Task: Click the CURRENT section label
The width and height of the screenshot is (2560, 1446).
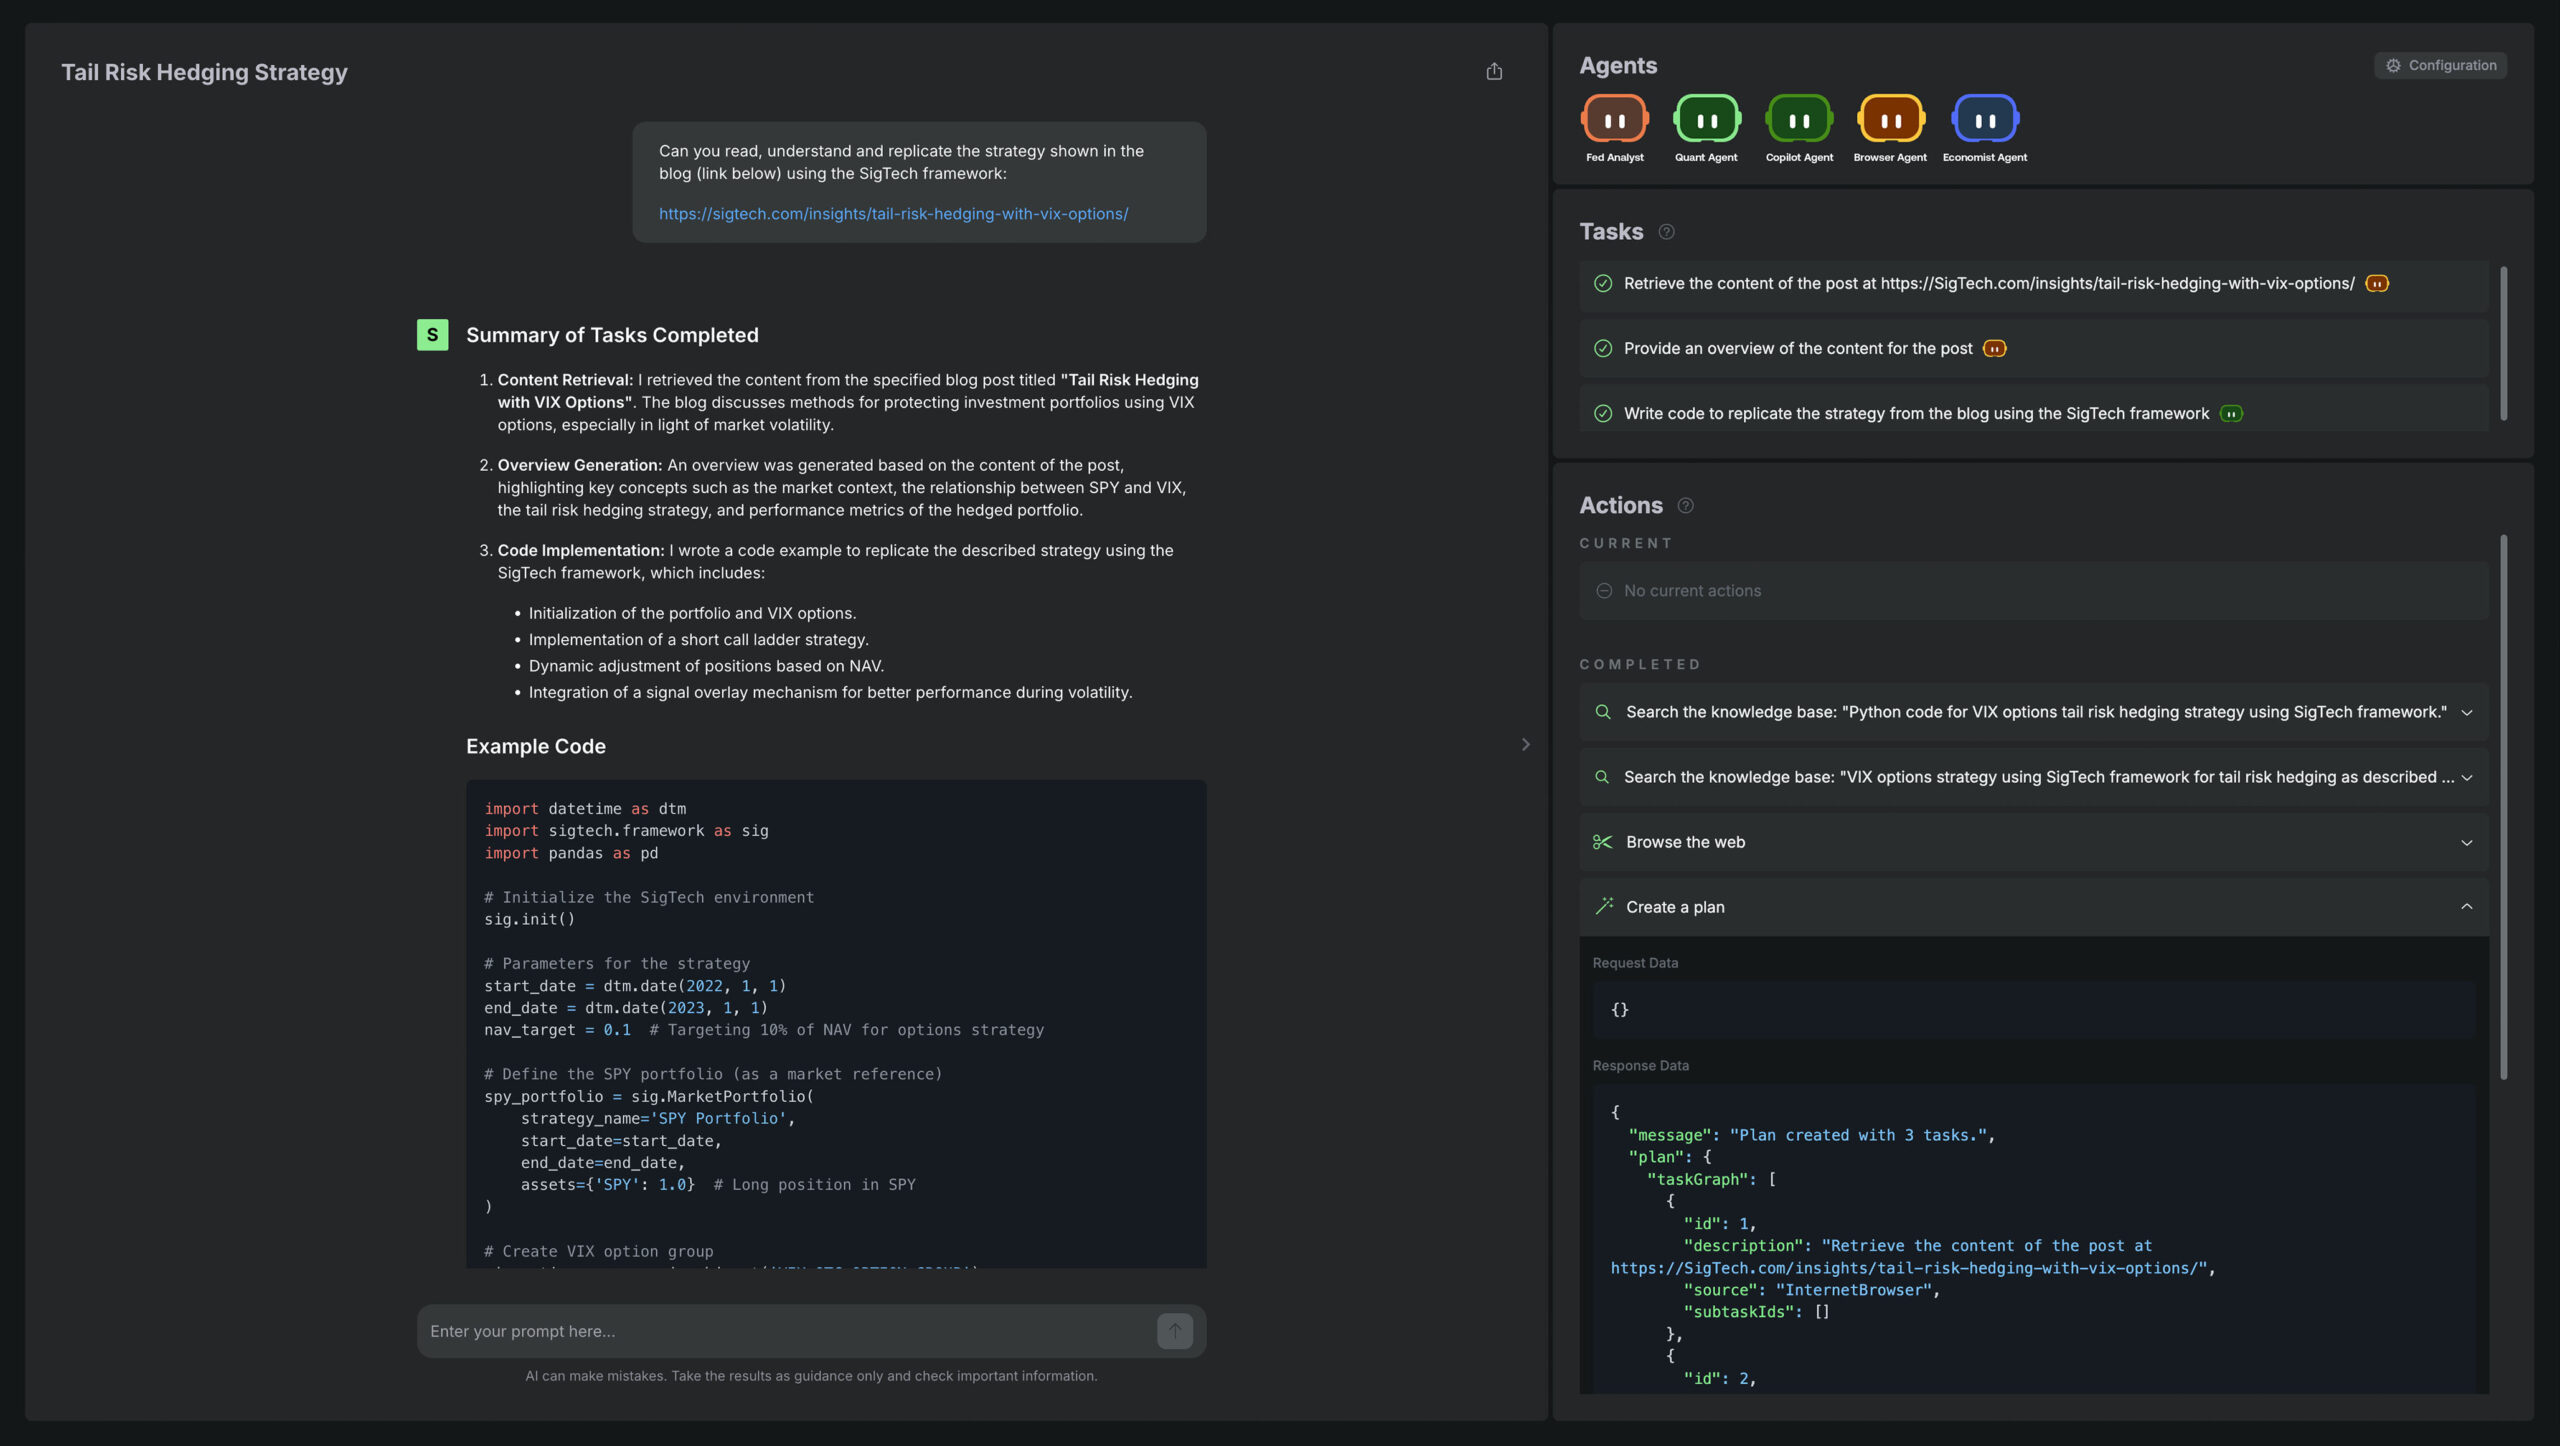Action: coord(1626,544)
